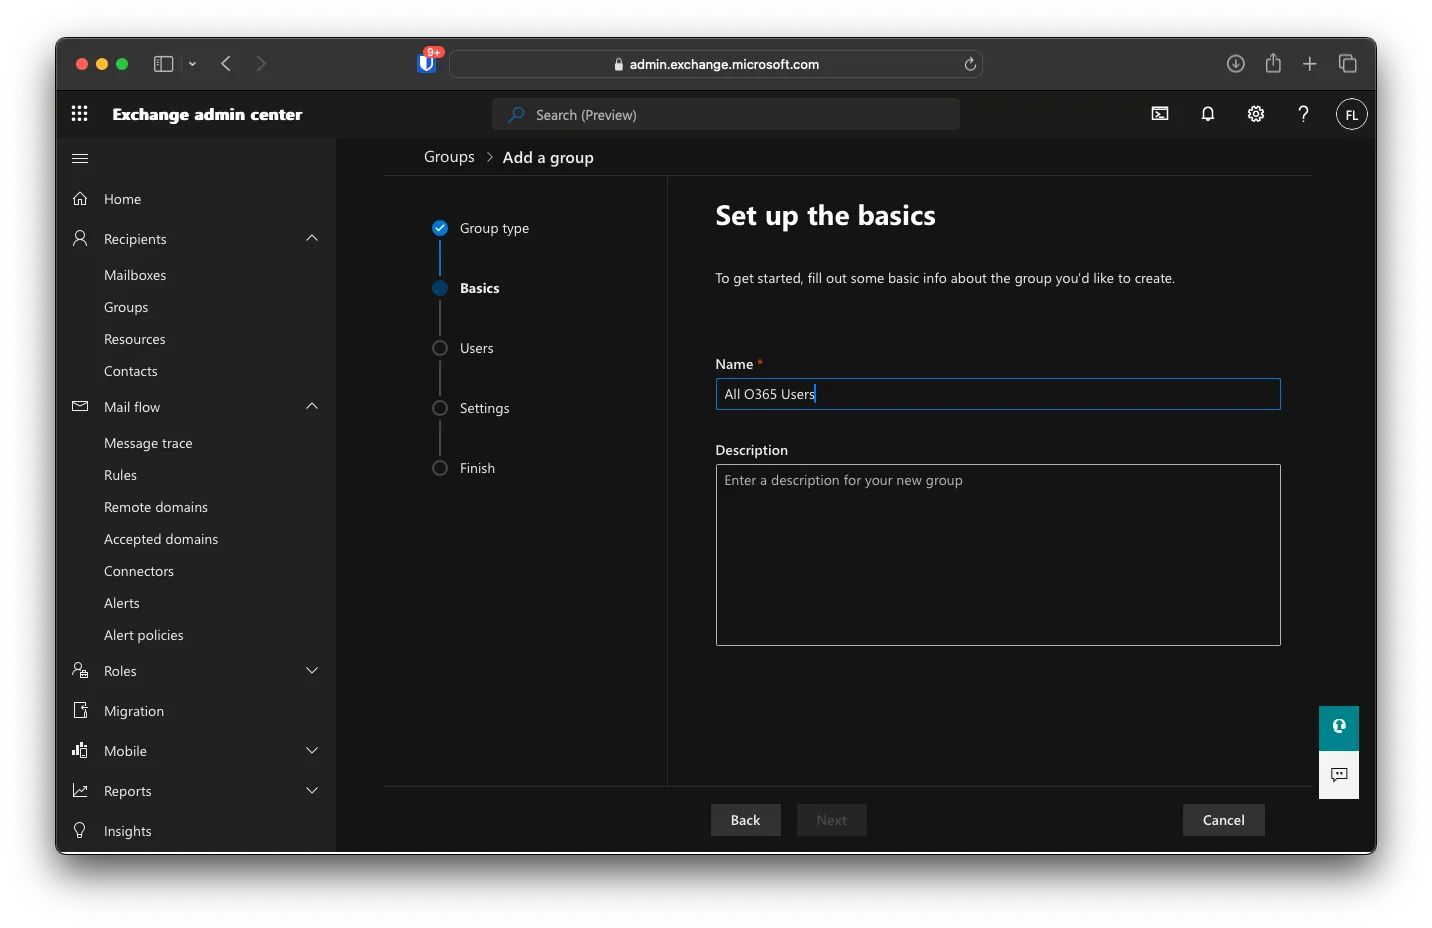Open Groups in the sidebar
1432x928 pixels.
point(126,307)
